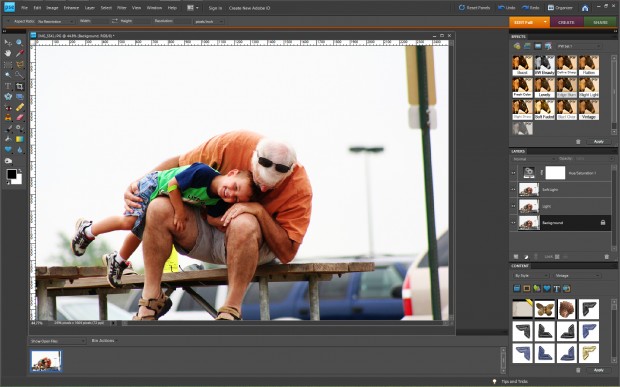Select the Straighten tool
This screenshot has width=620, height=387.
coord(19,96)
